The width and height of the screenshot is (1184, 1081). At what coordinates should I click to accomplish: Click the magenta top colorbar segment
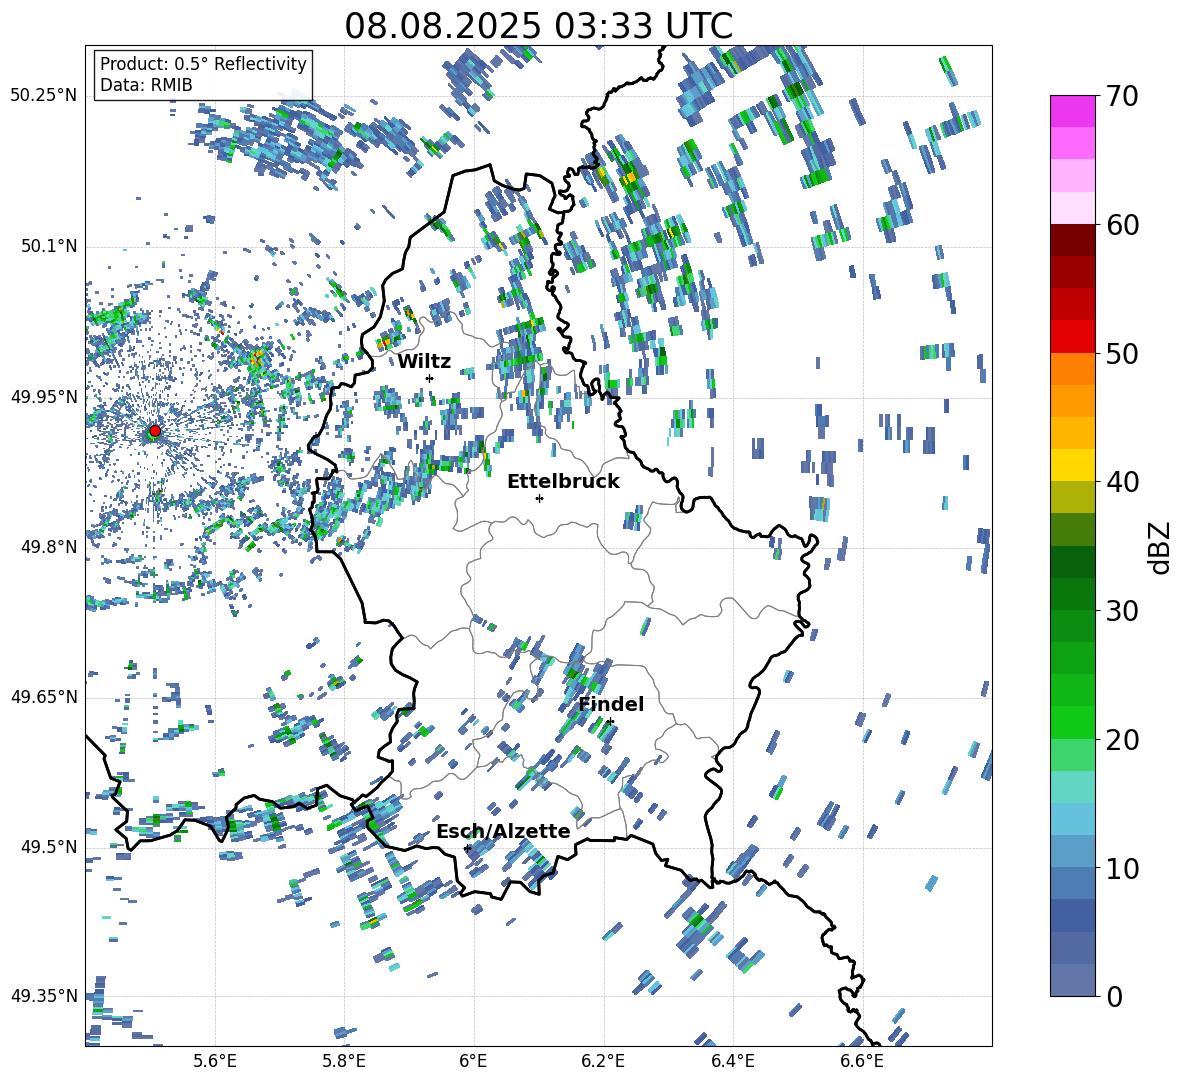tap(1072, 111)
